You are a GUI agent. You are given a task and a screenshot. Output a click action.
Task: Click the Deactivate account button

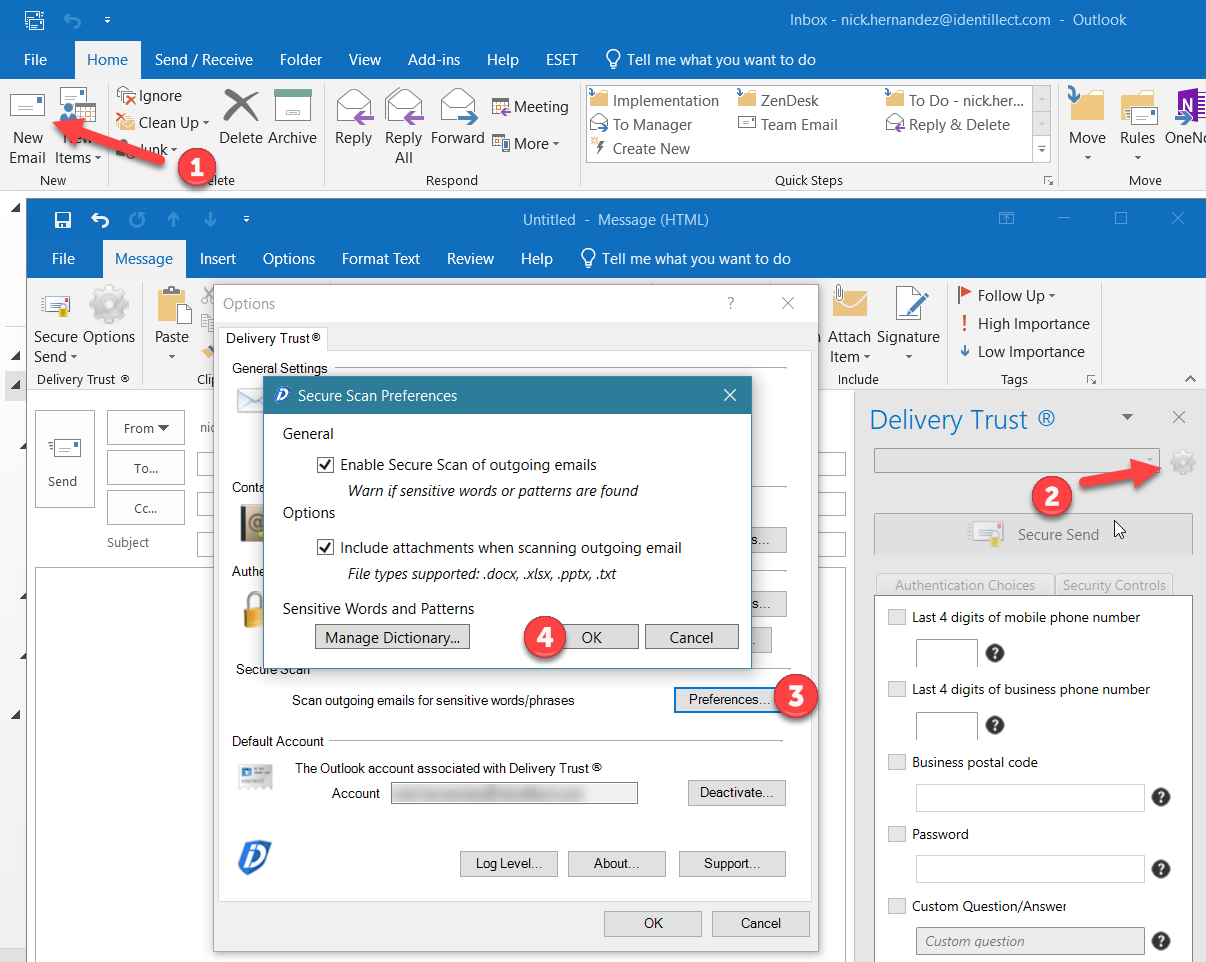(736, 793)
